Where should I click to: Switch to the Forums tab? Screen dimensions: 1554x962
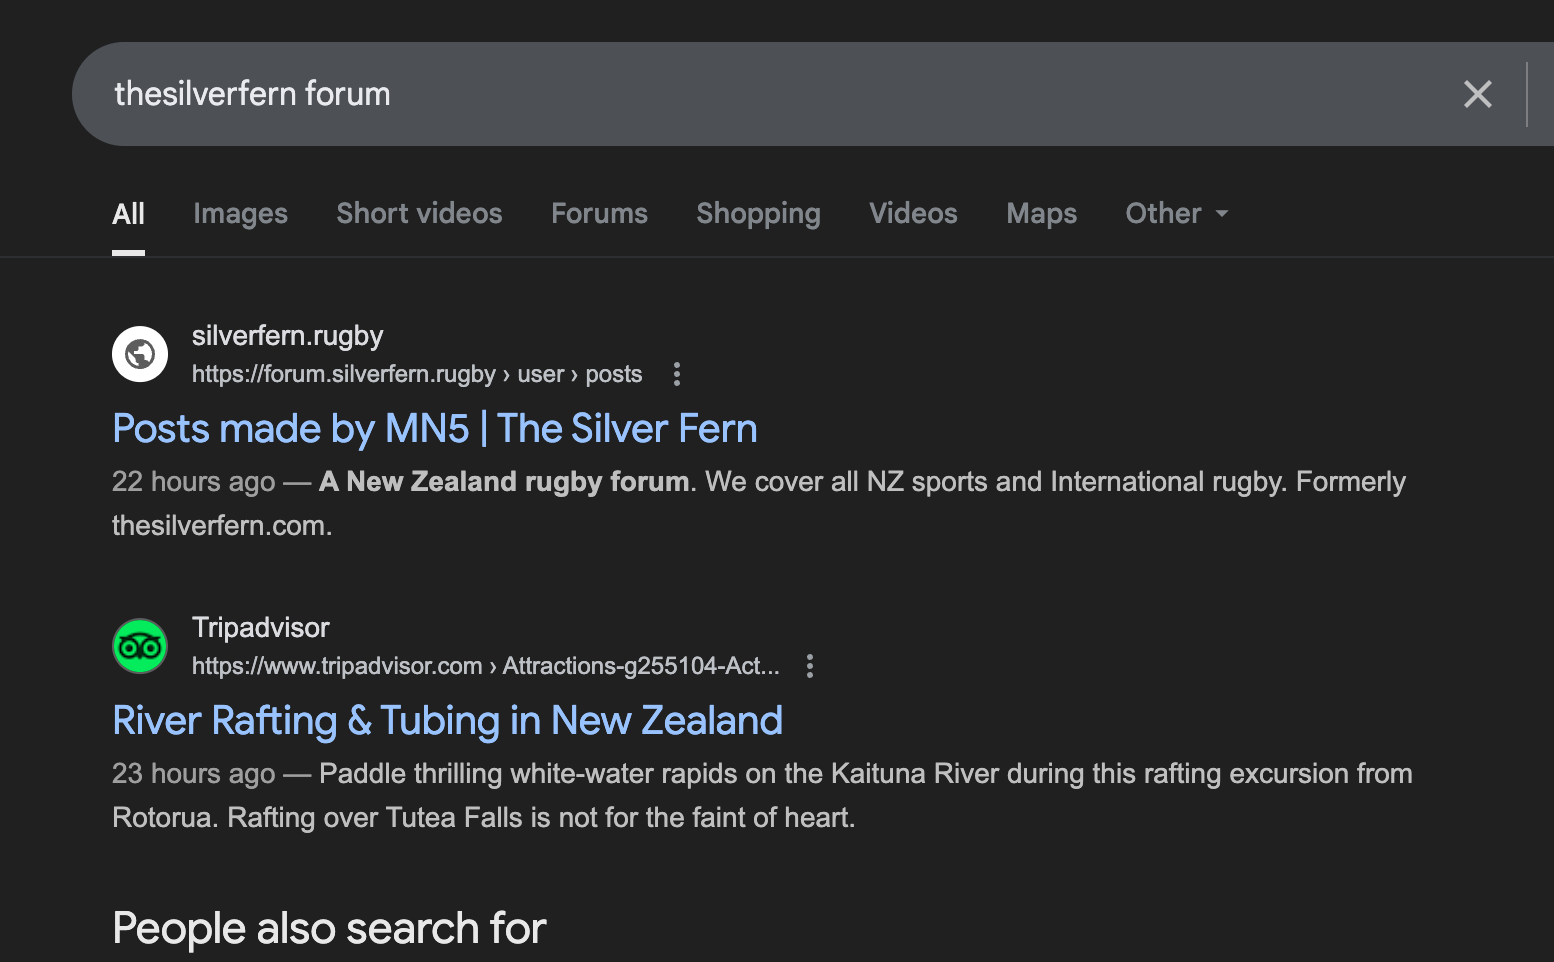click(x=599, y=213)
